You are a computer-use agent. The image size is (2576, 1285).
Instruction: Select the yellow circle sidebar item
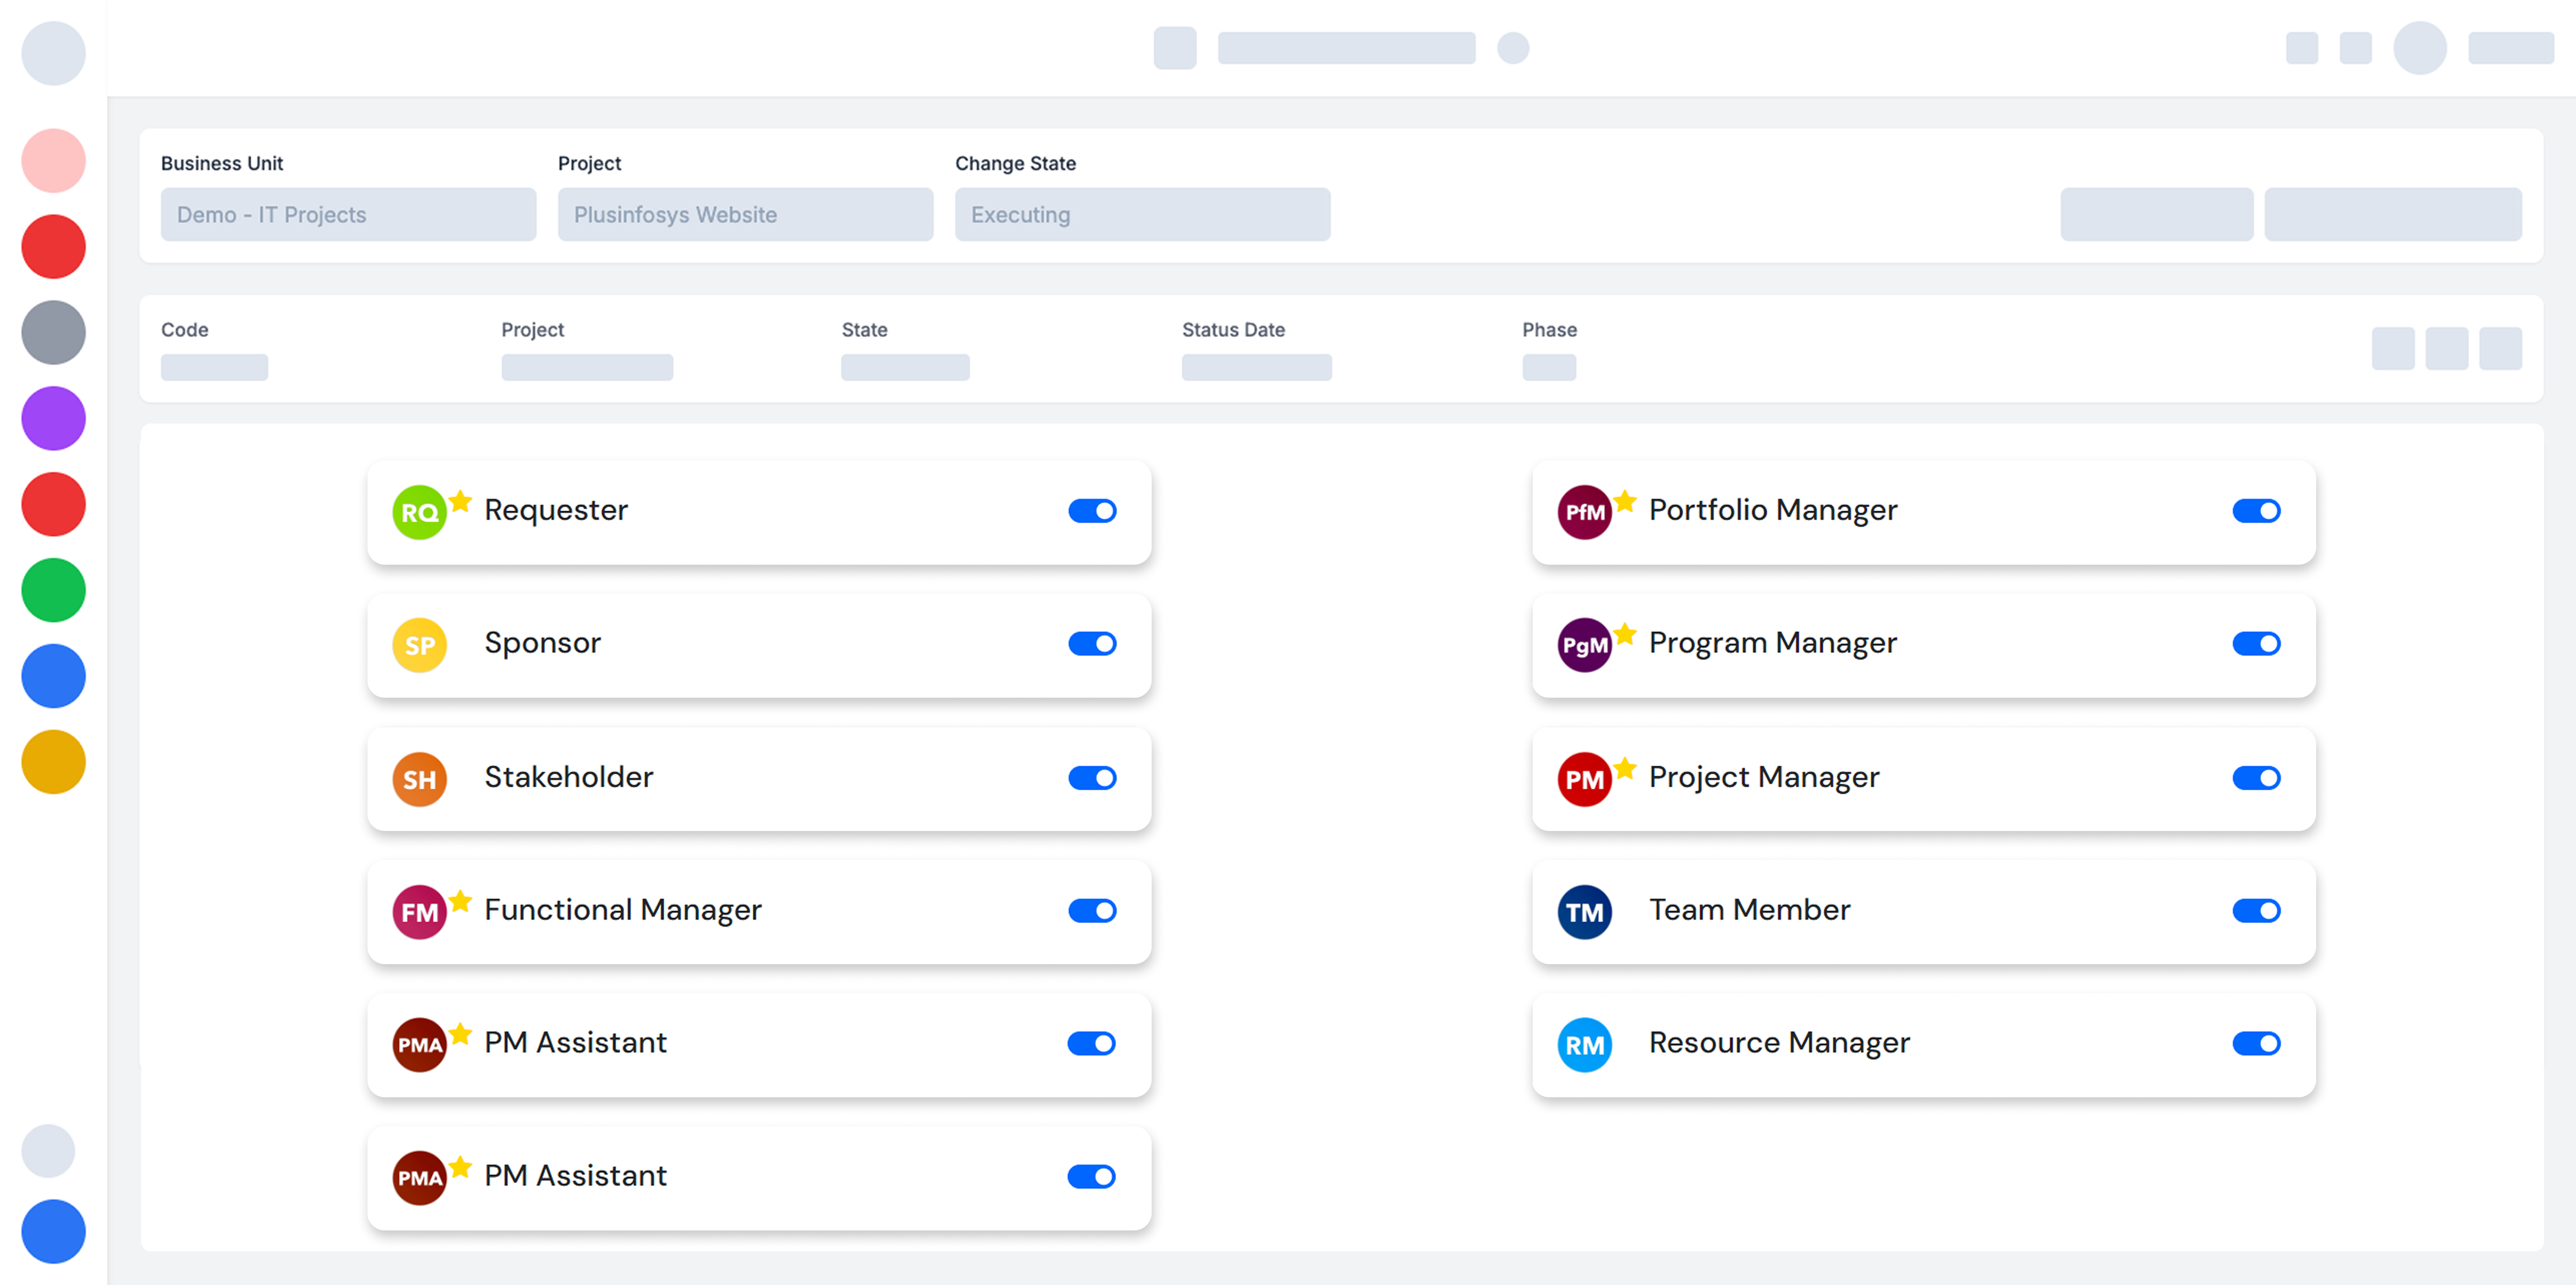click(54, 762)
